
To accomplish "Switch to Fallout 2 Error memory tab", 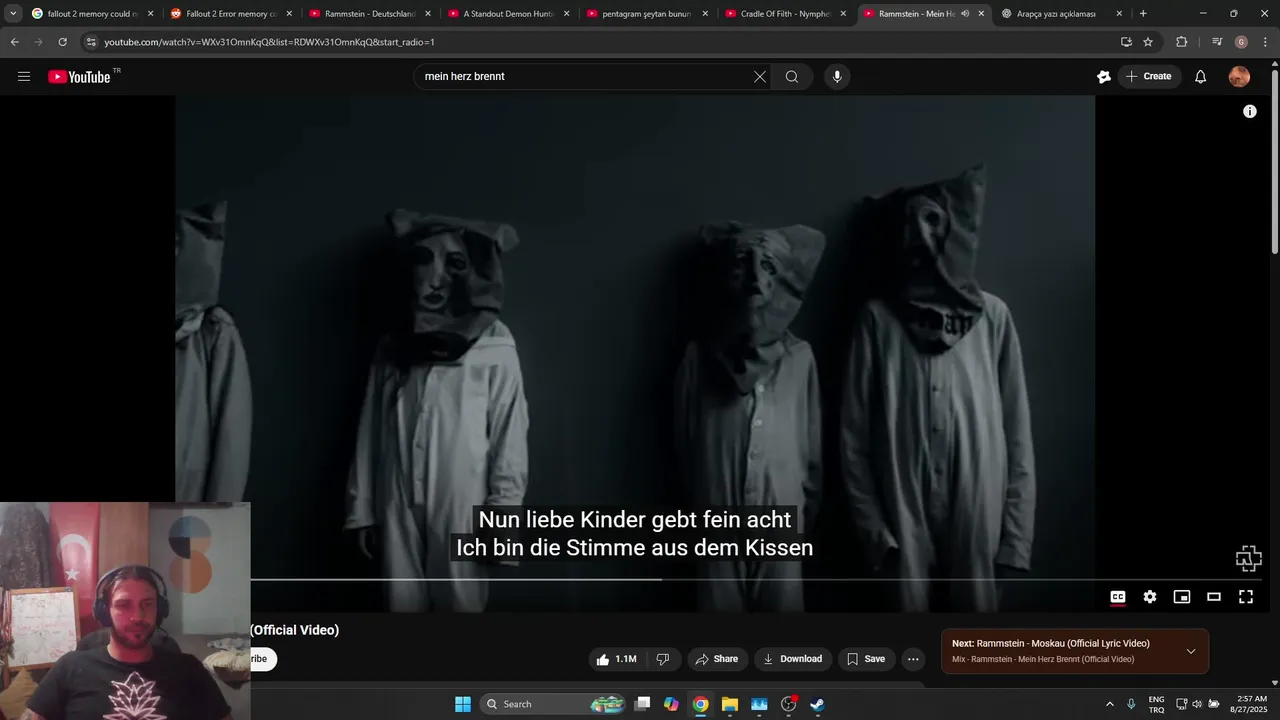I will click(x=230, y=14).
